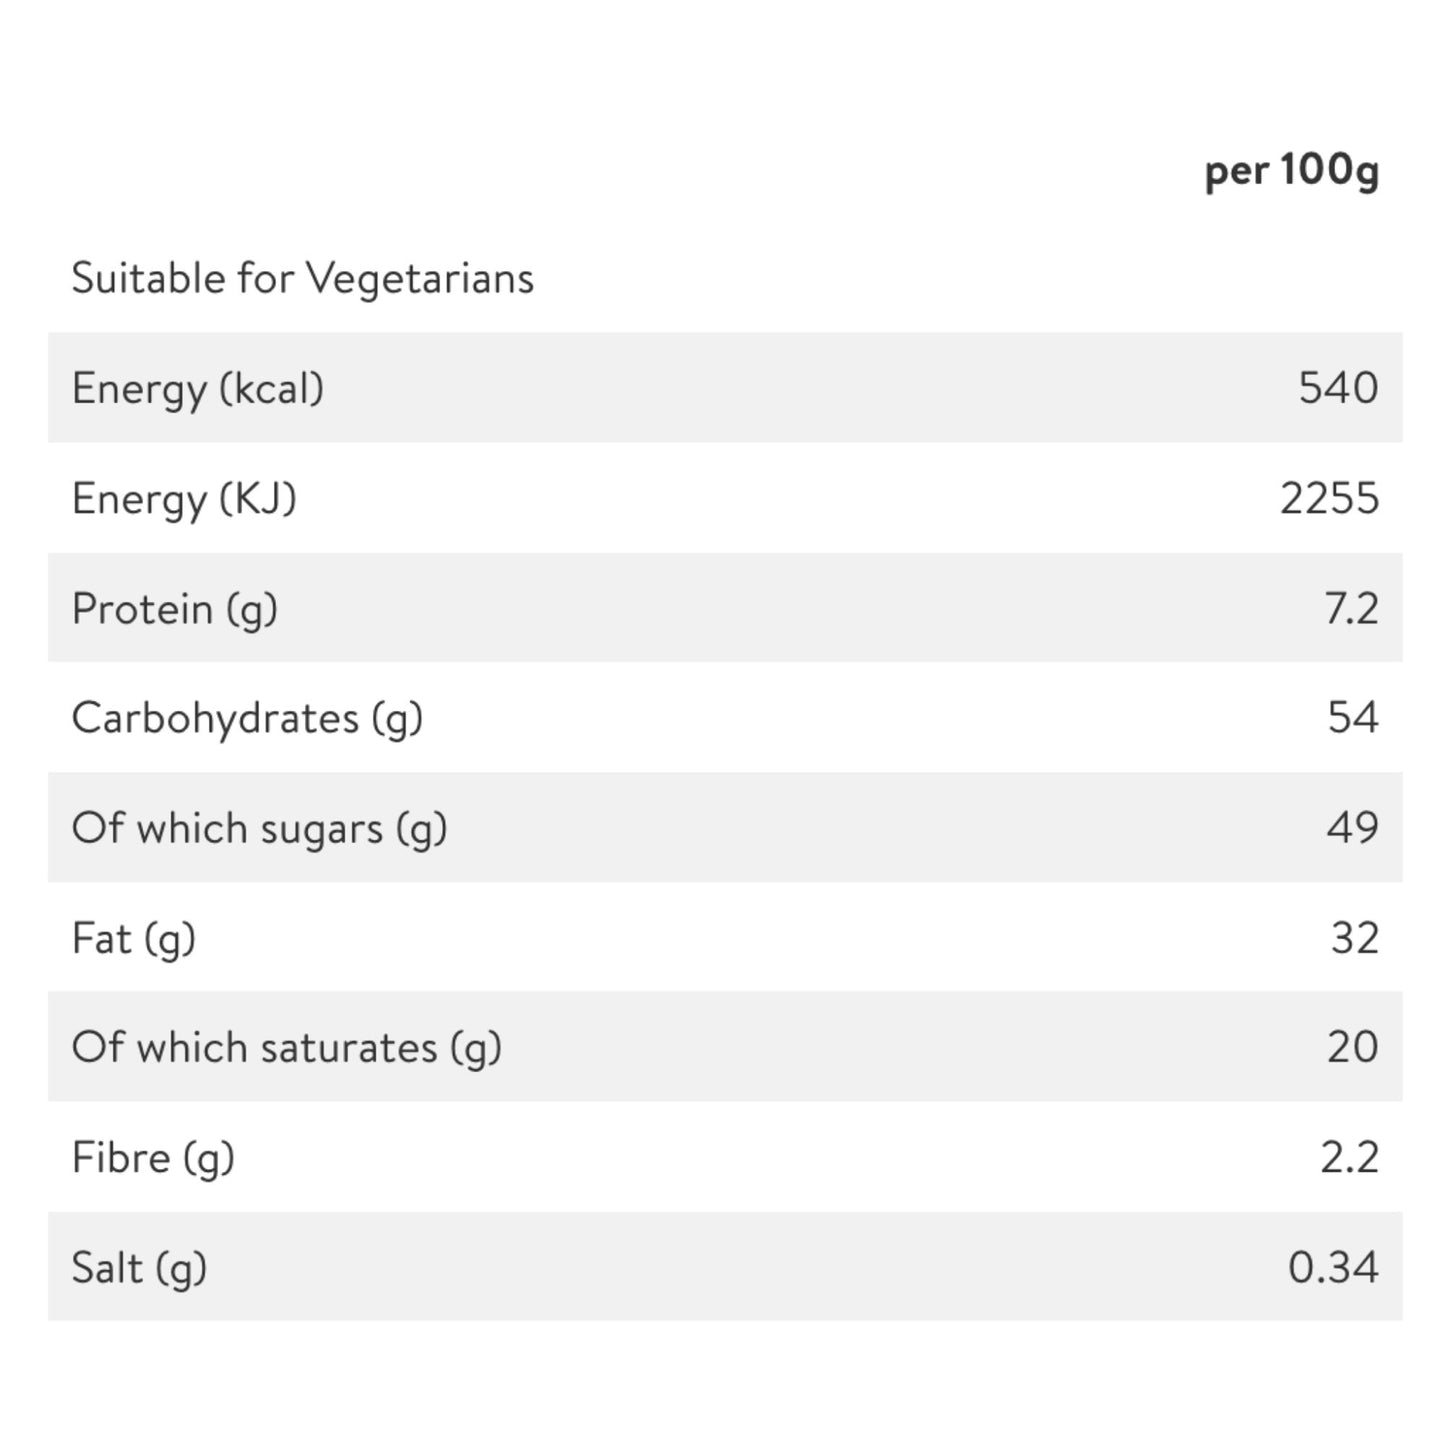Click the 'Carbohydrates (g)' row label
Screen dimensions: 1445x1445
click(247, 719)
